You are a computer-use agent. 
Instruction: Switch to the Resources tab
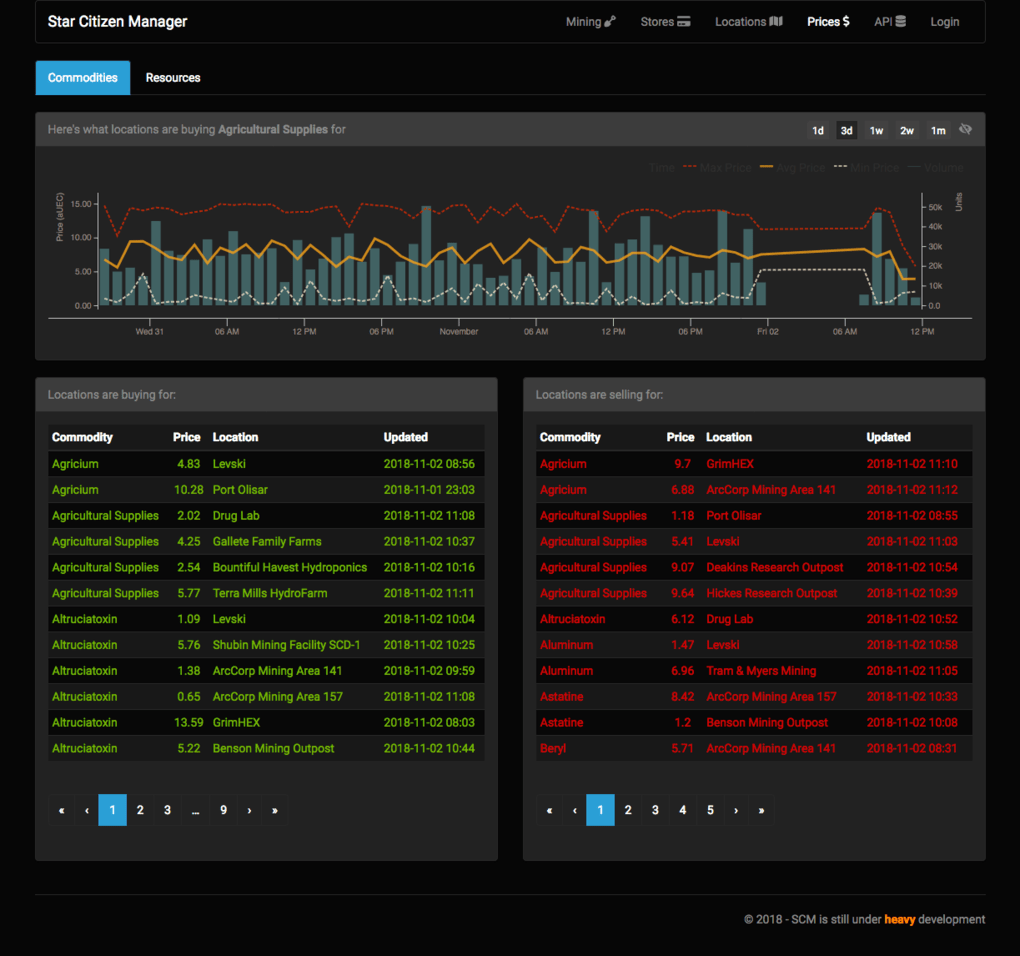pyautogui.click(x=173, y=77)
